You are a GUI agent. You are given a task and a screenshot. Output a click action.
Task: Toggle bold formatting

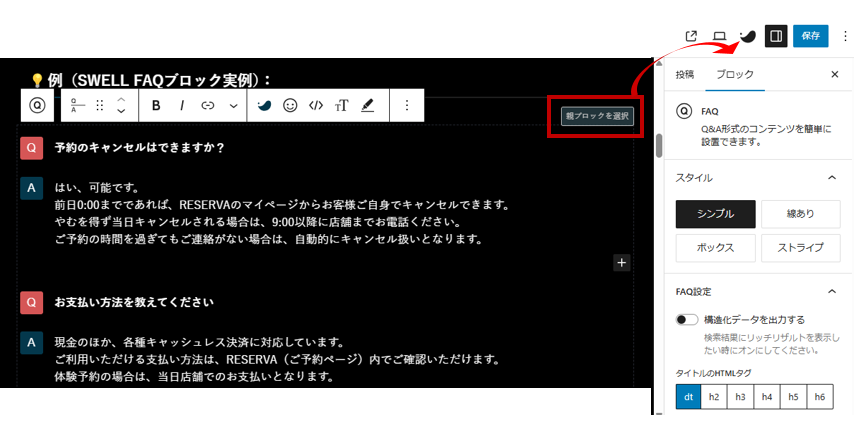pyautogui.click(x=156, y=106)
